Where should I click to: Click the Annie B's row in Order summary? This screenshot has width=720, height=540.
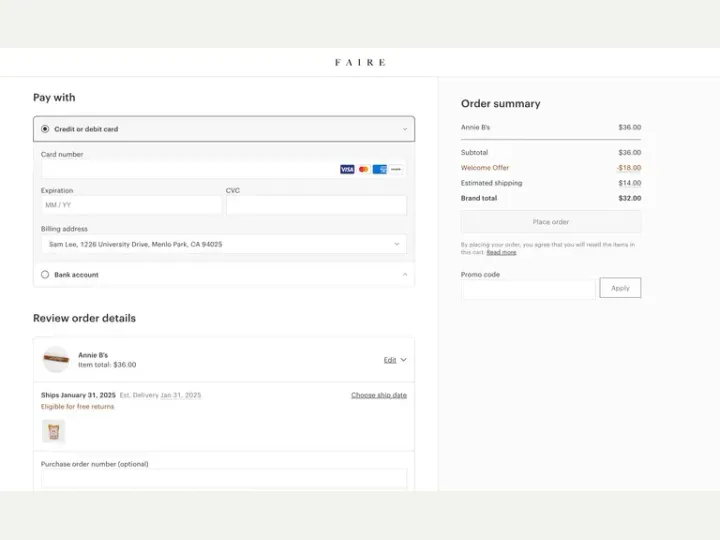[551, 128]
